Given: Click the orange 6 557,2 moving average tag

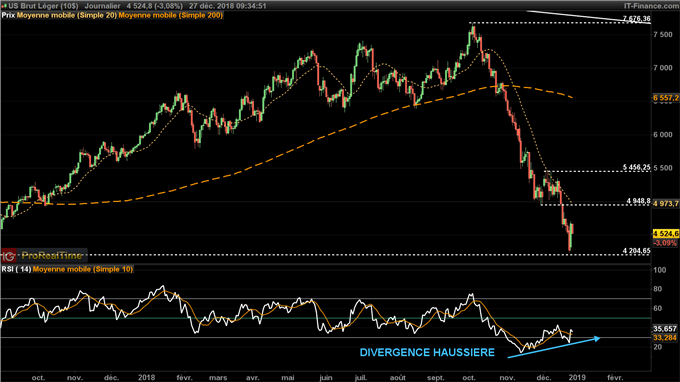Looking at the screenshot, I should coord(666,98).
